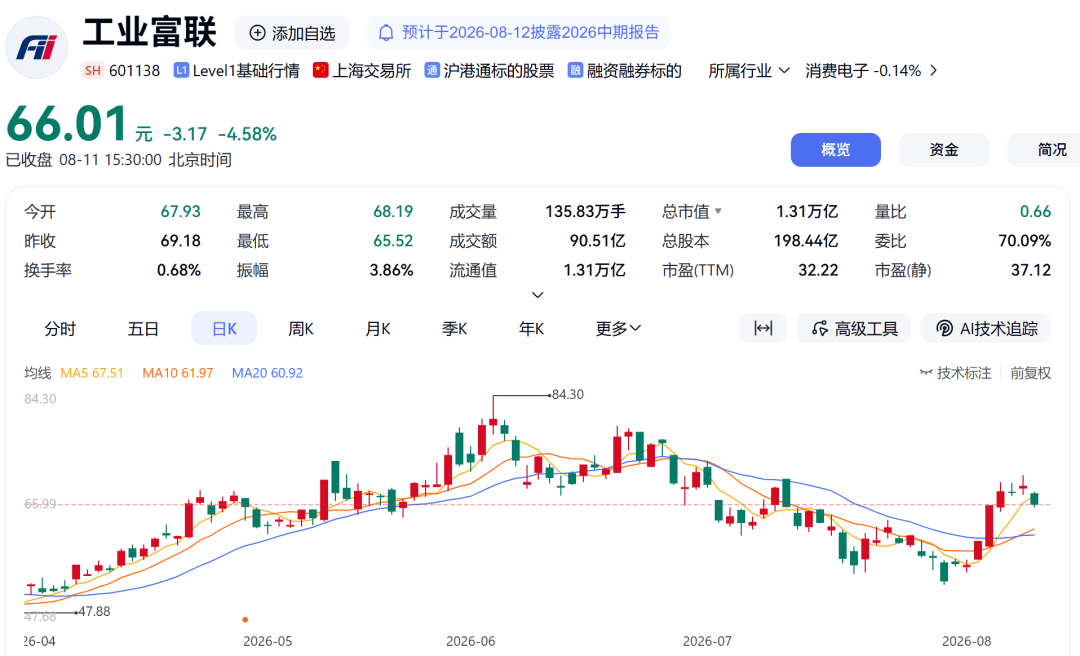Switch to the 简况 tab
This screenshot has width=1080, height=656.
click(1044, 150)
